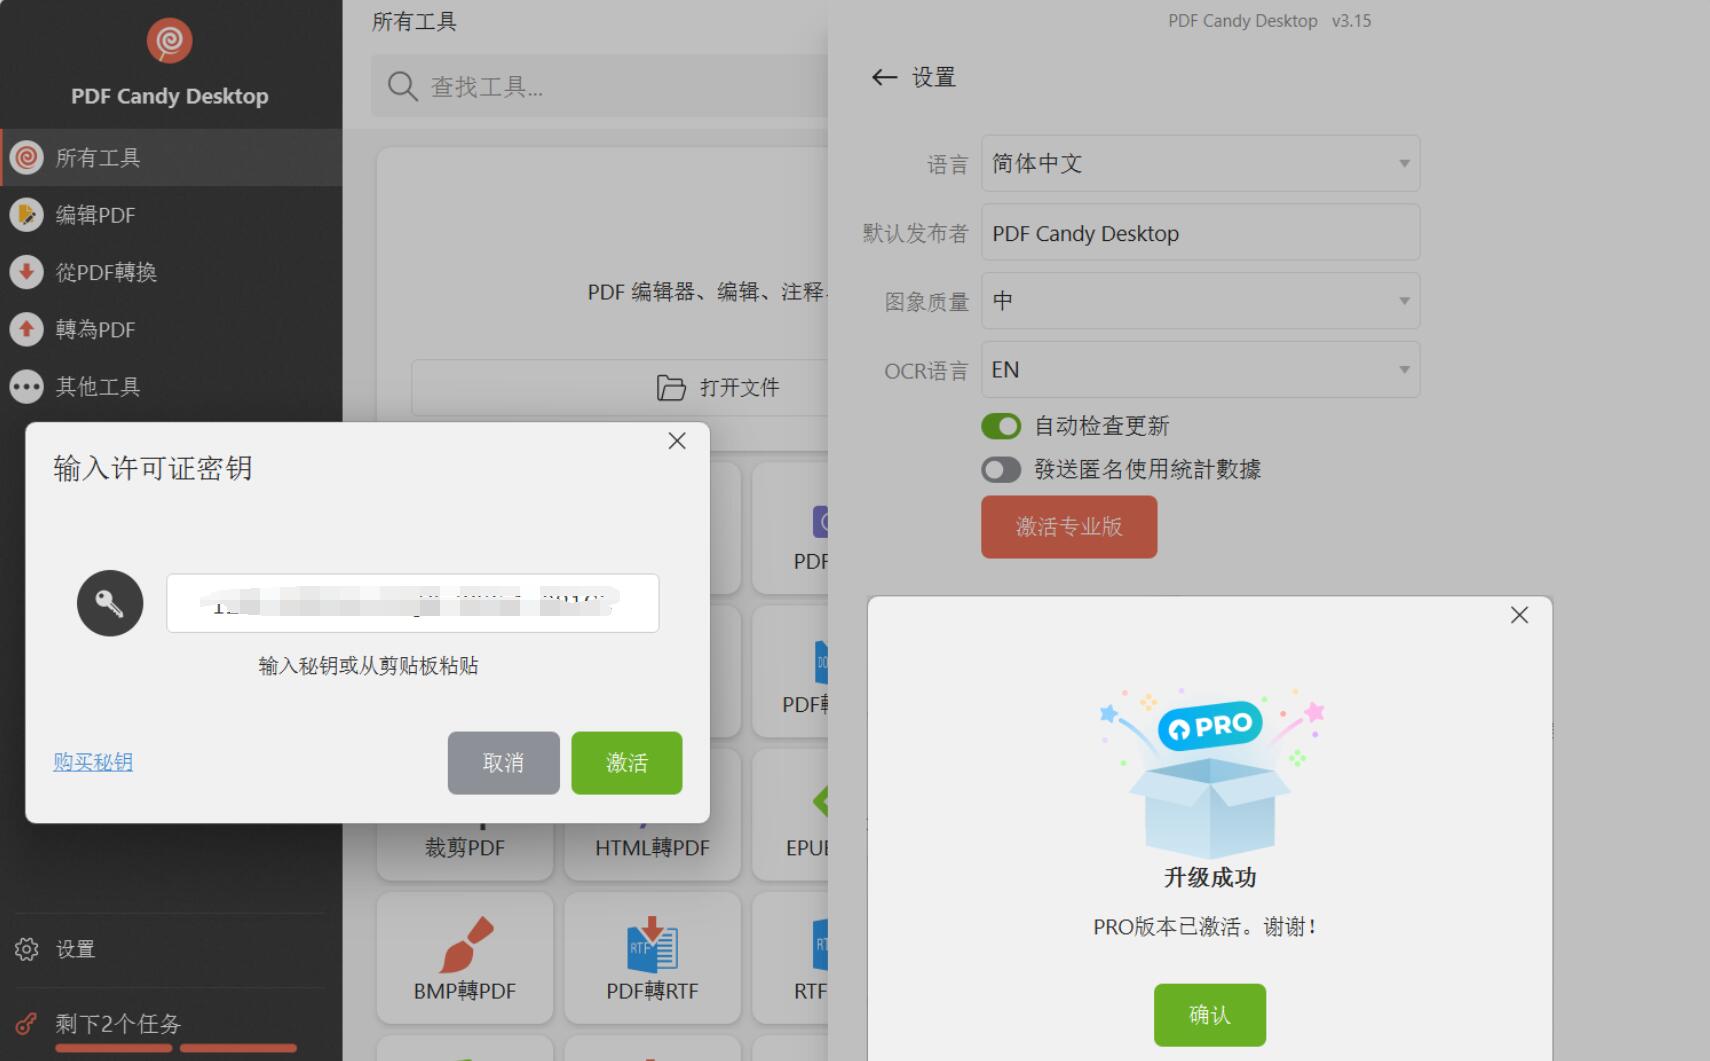Expand the 语言 dropdown
This screenshot has width=1710, height=1061.
tap(1200, 163)
